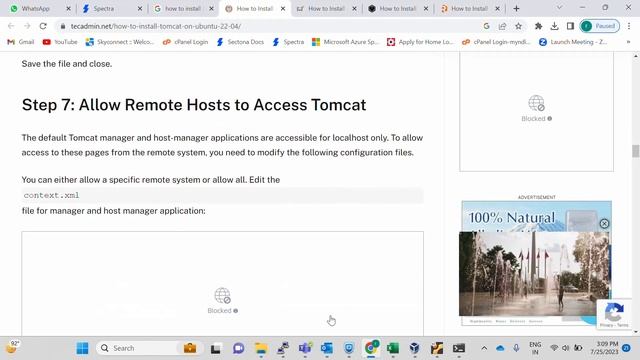Open OneDrive cloud tray icon
640x360 pixels.
point(500,348)
